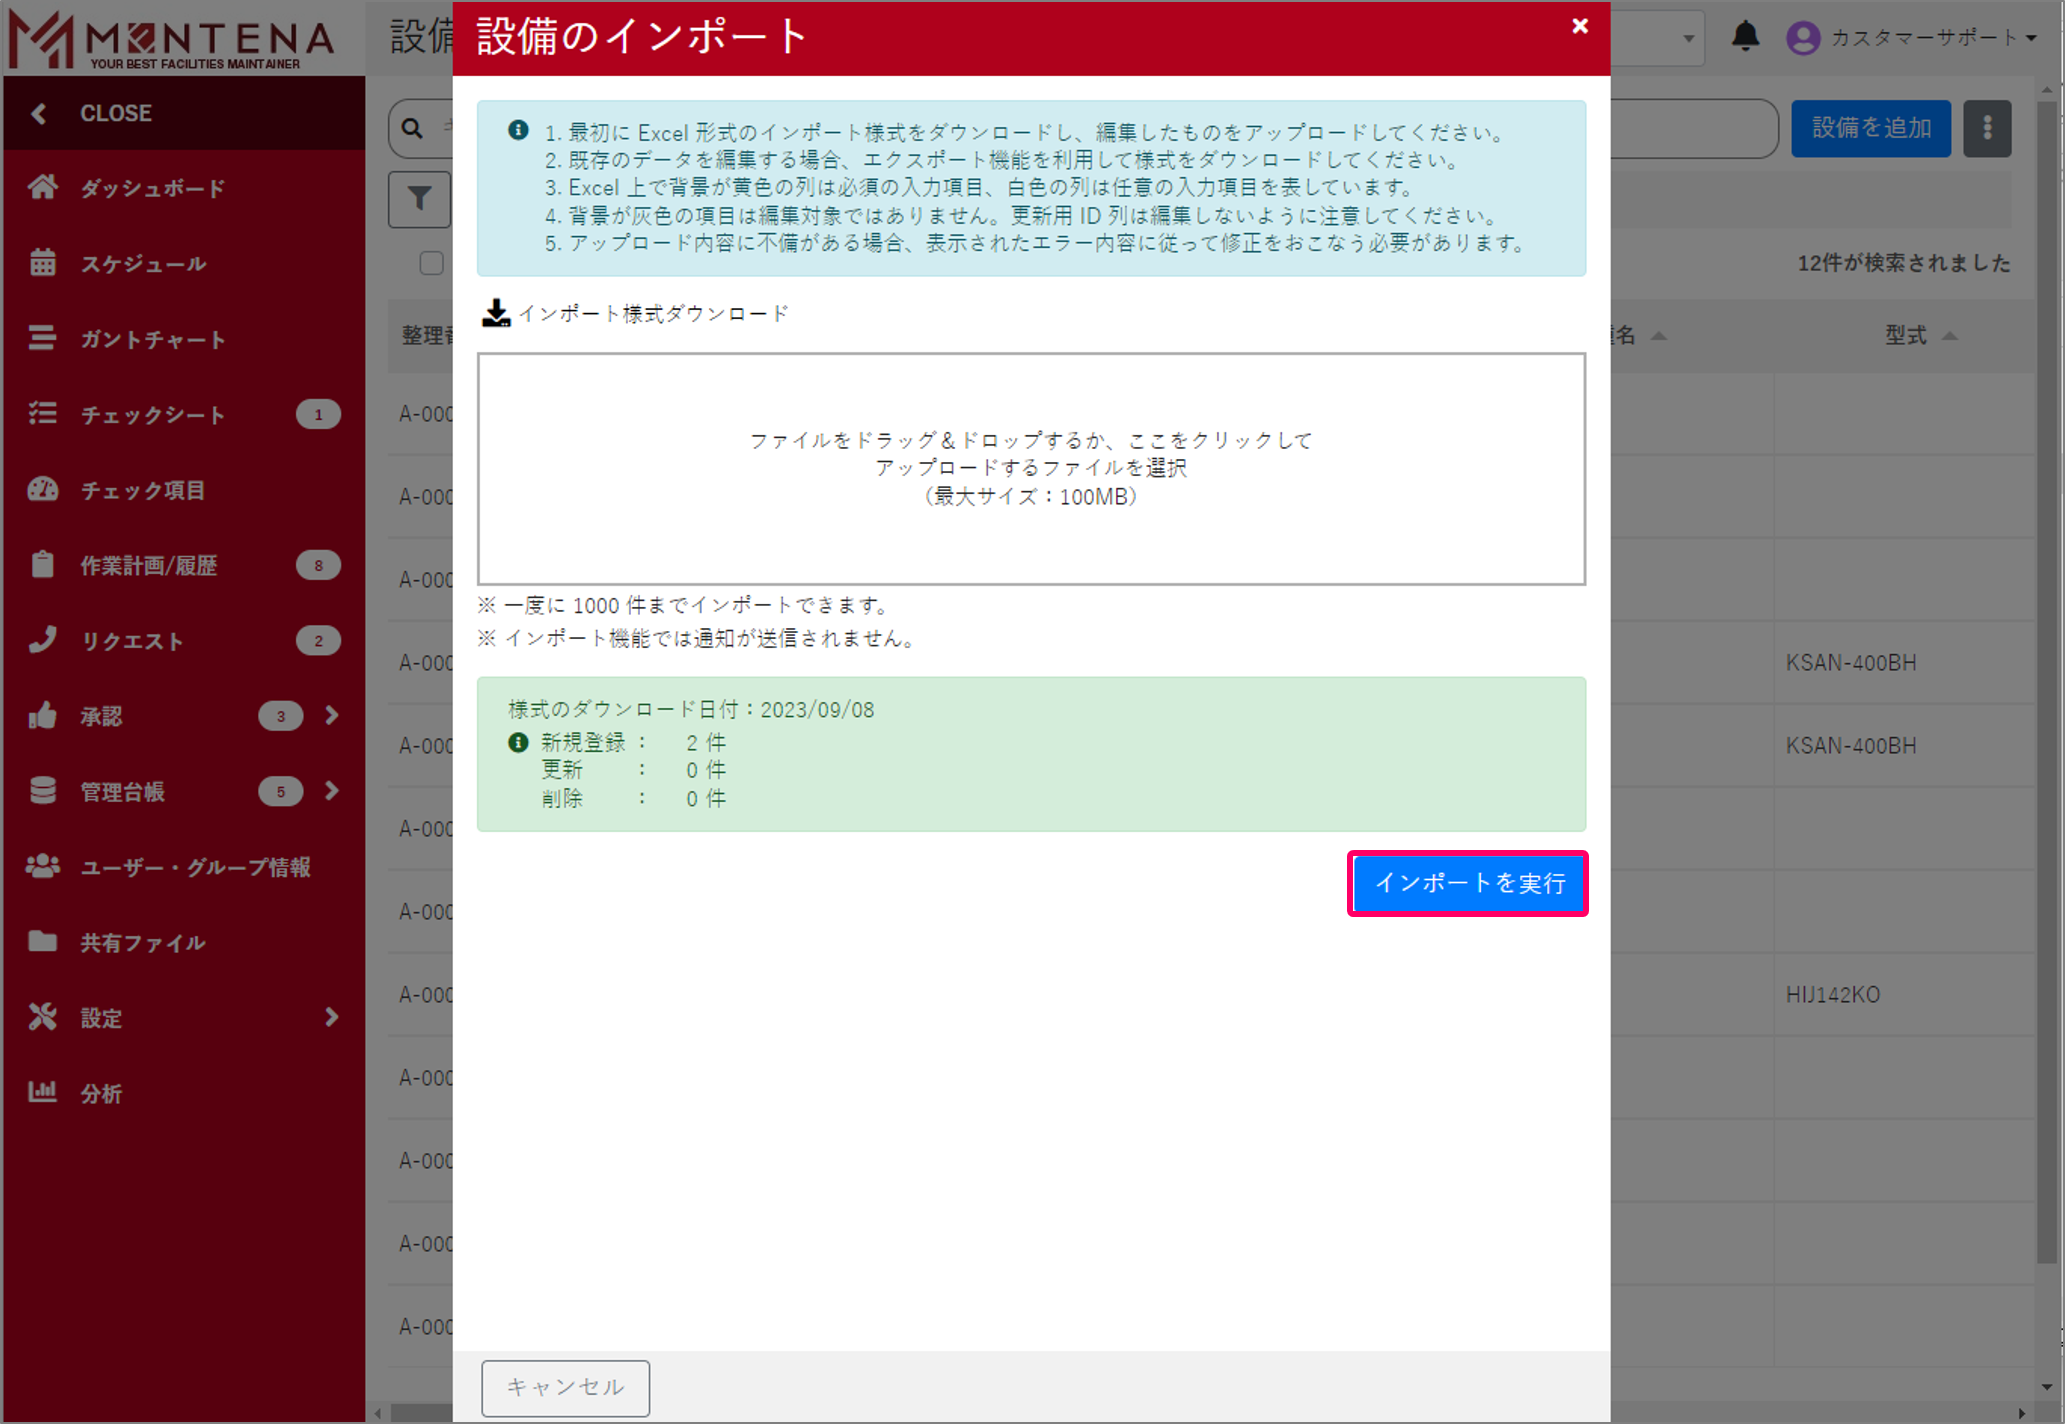This screenshot has width=2065, height=1424.
Task: Expand the 承認 submenu chevron
Action: [330, 716]
